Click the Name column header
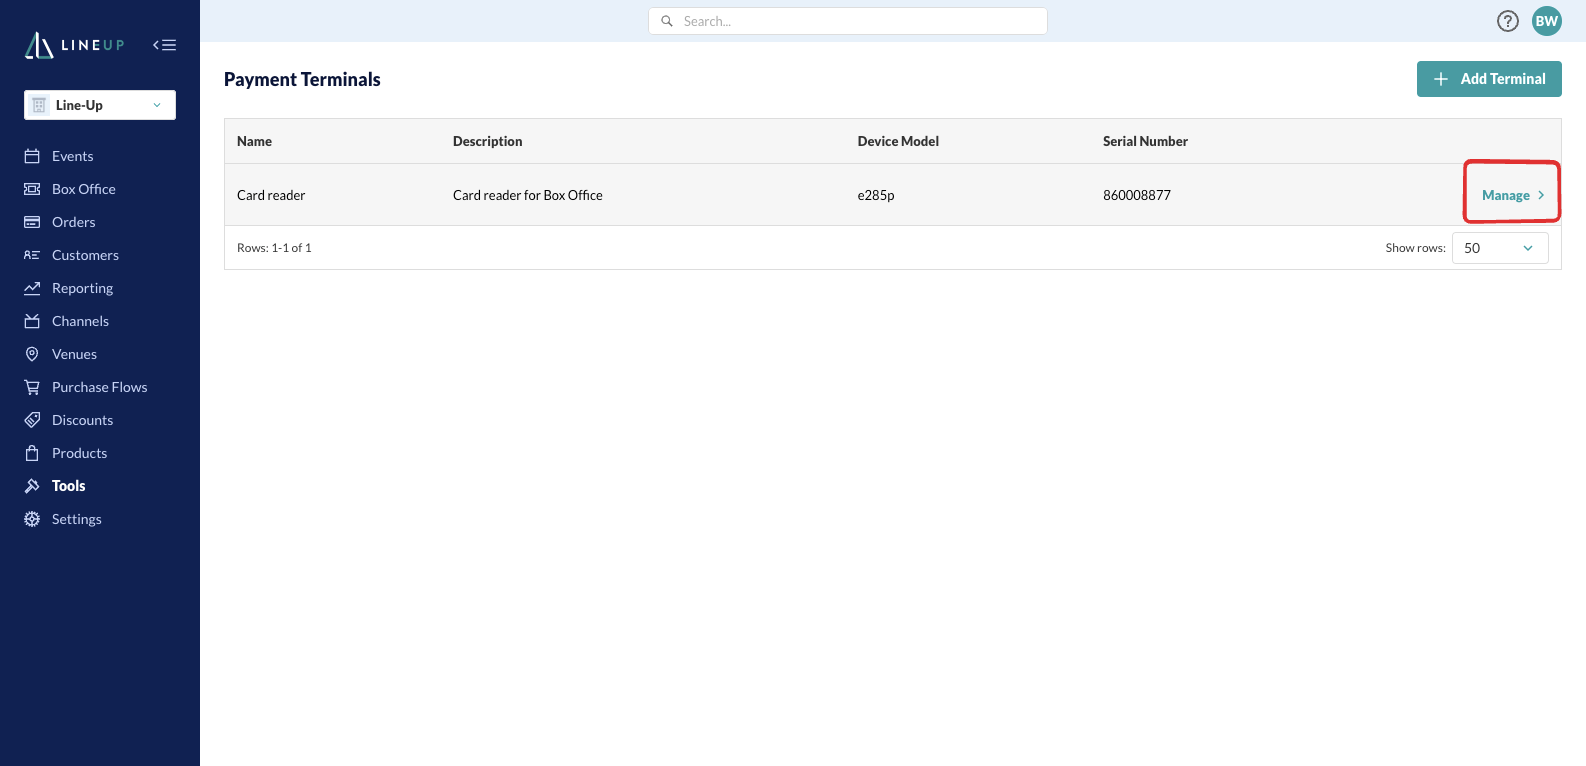 click(254, 141)
